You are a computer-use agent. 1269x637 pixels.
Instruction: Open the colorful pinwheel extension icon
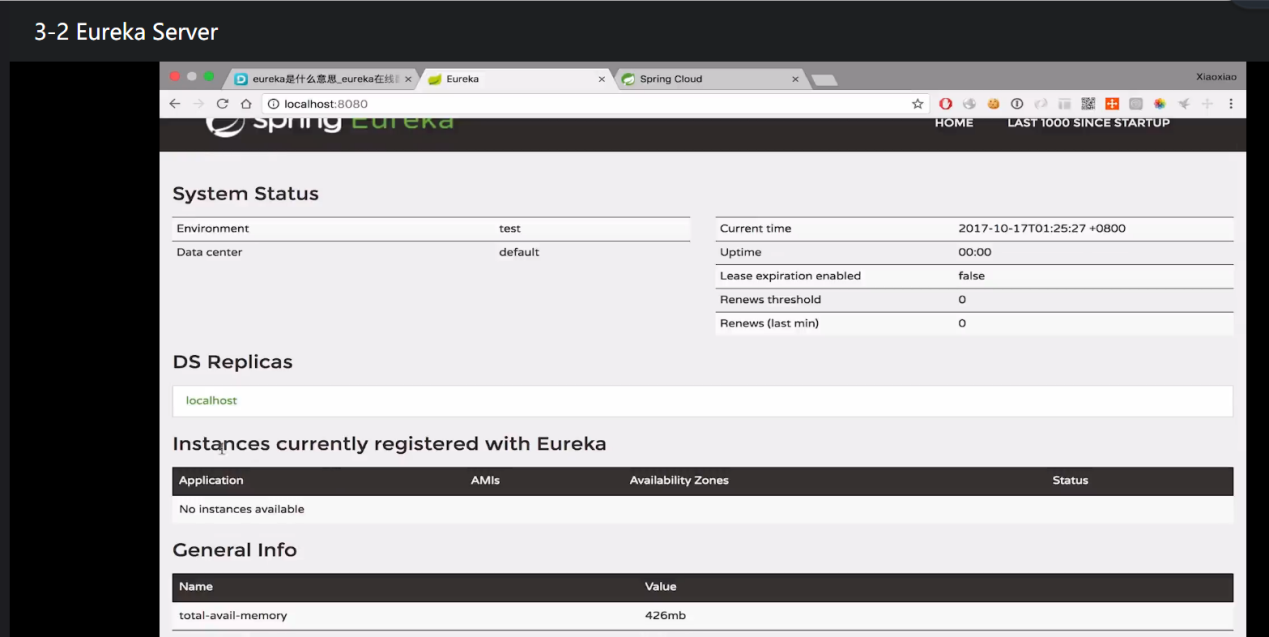click(x=1160, y=104)
